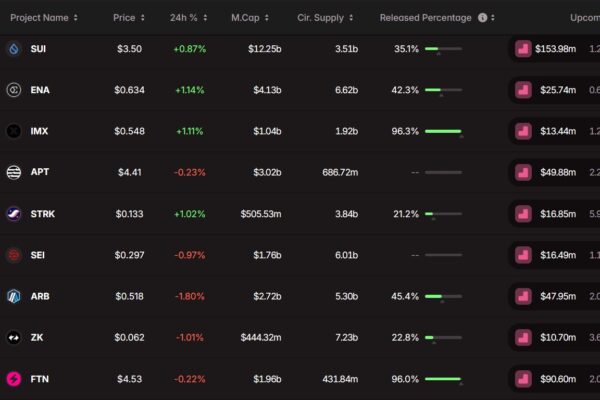This screenshot has width=600, height=400.
Task: Click the APT token logo icon
Action: pyautogui.click(x=14, y=172)
